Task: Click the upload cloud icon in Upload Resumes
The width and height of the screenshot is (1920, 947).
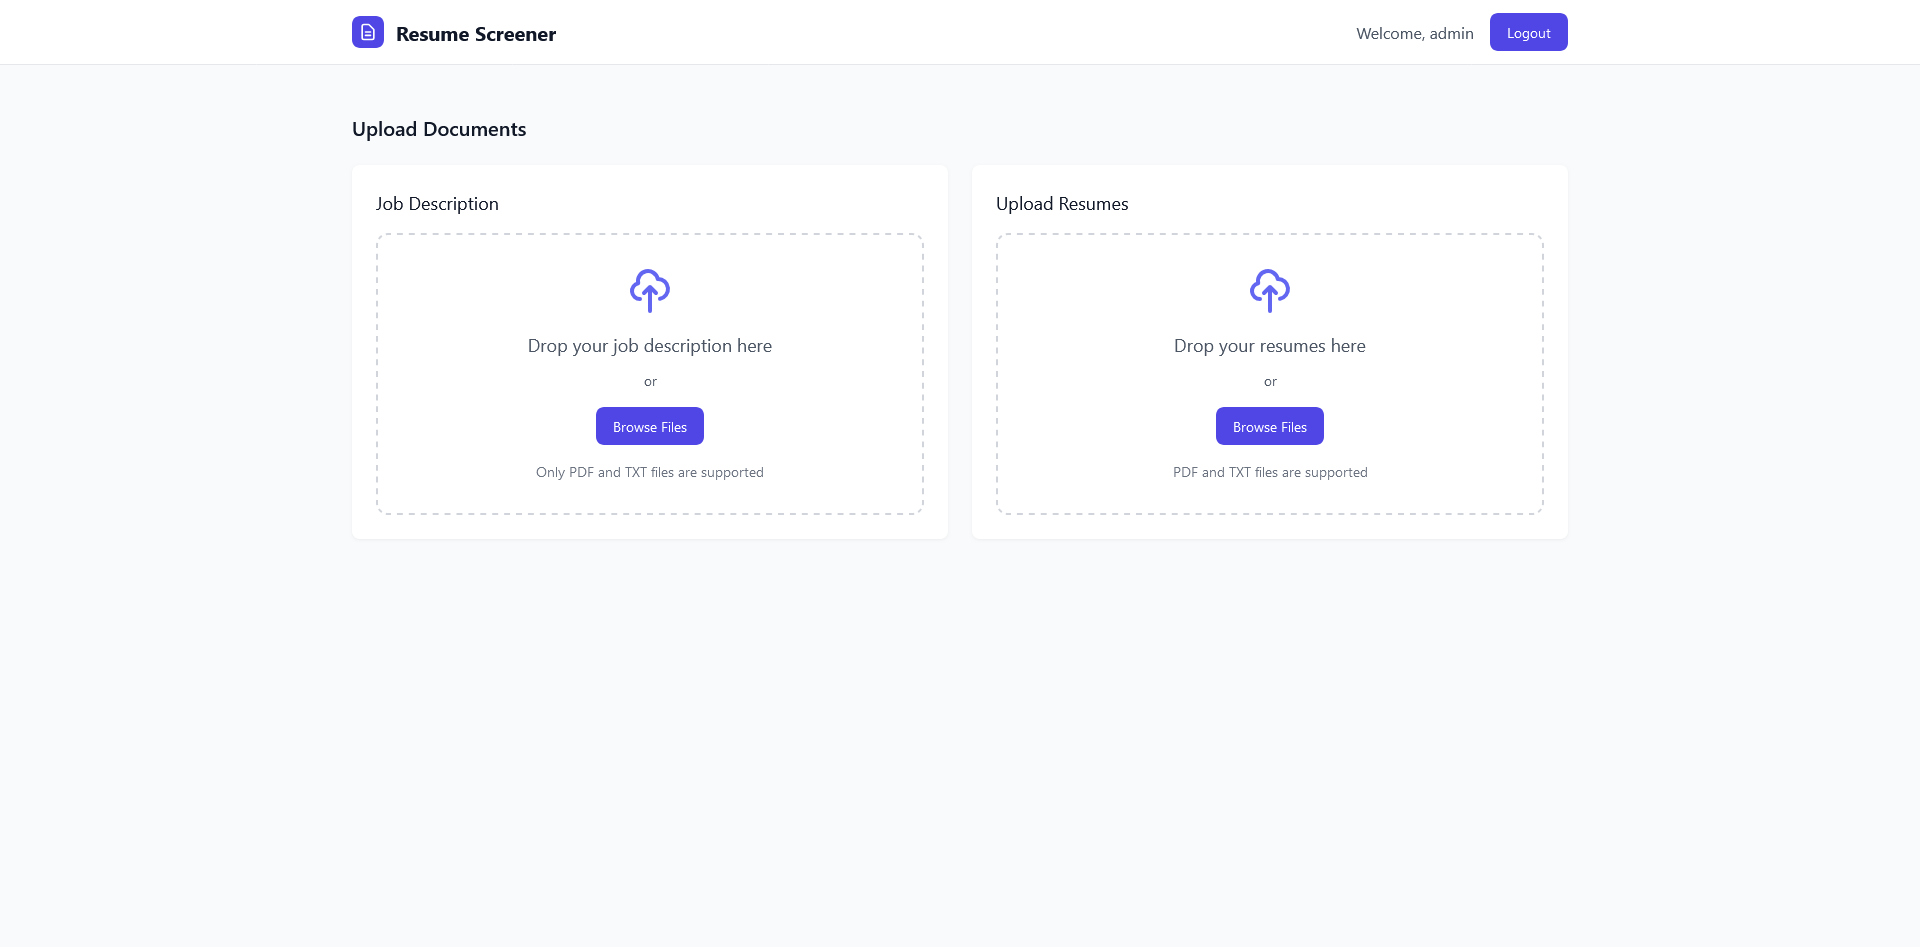Action: [x=1269, y=291]
